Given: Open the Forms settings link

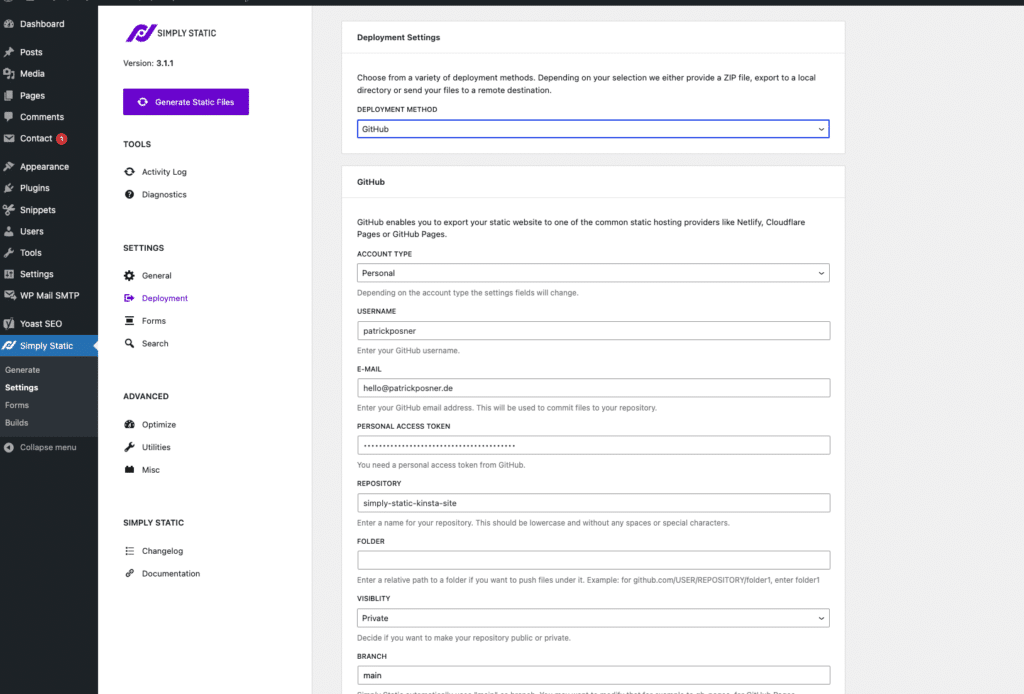Looking at the screenshot, I should pyautogui.click(x=153, y=321).
